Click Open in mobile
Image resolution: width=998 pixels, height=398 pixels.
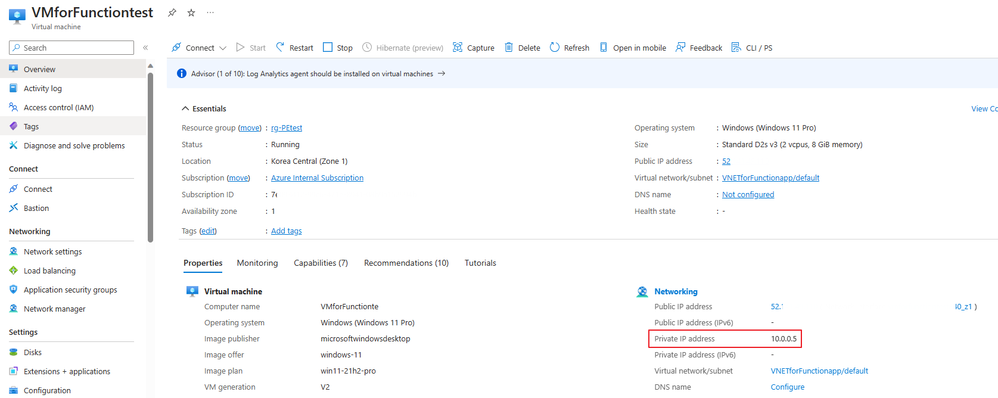click(633, 48)
